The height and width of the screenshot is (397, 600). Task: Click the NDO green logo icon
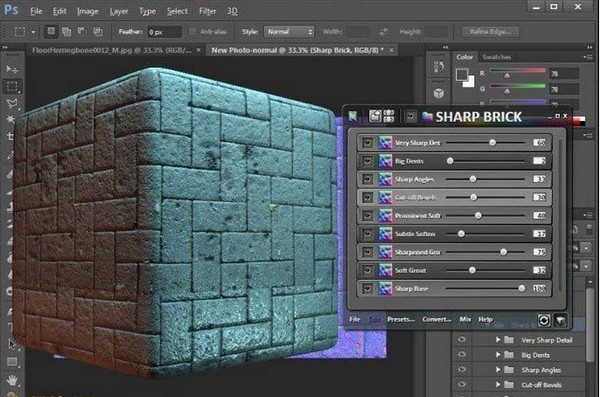(x=352, y=116)
